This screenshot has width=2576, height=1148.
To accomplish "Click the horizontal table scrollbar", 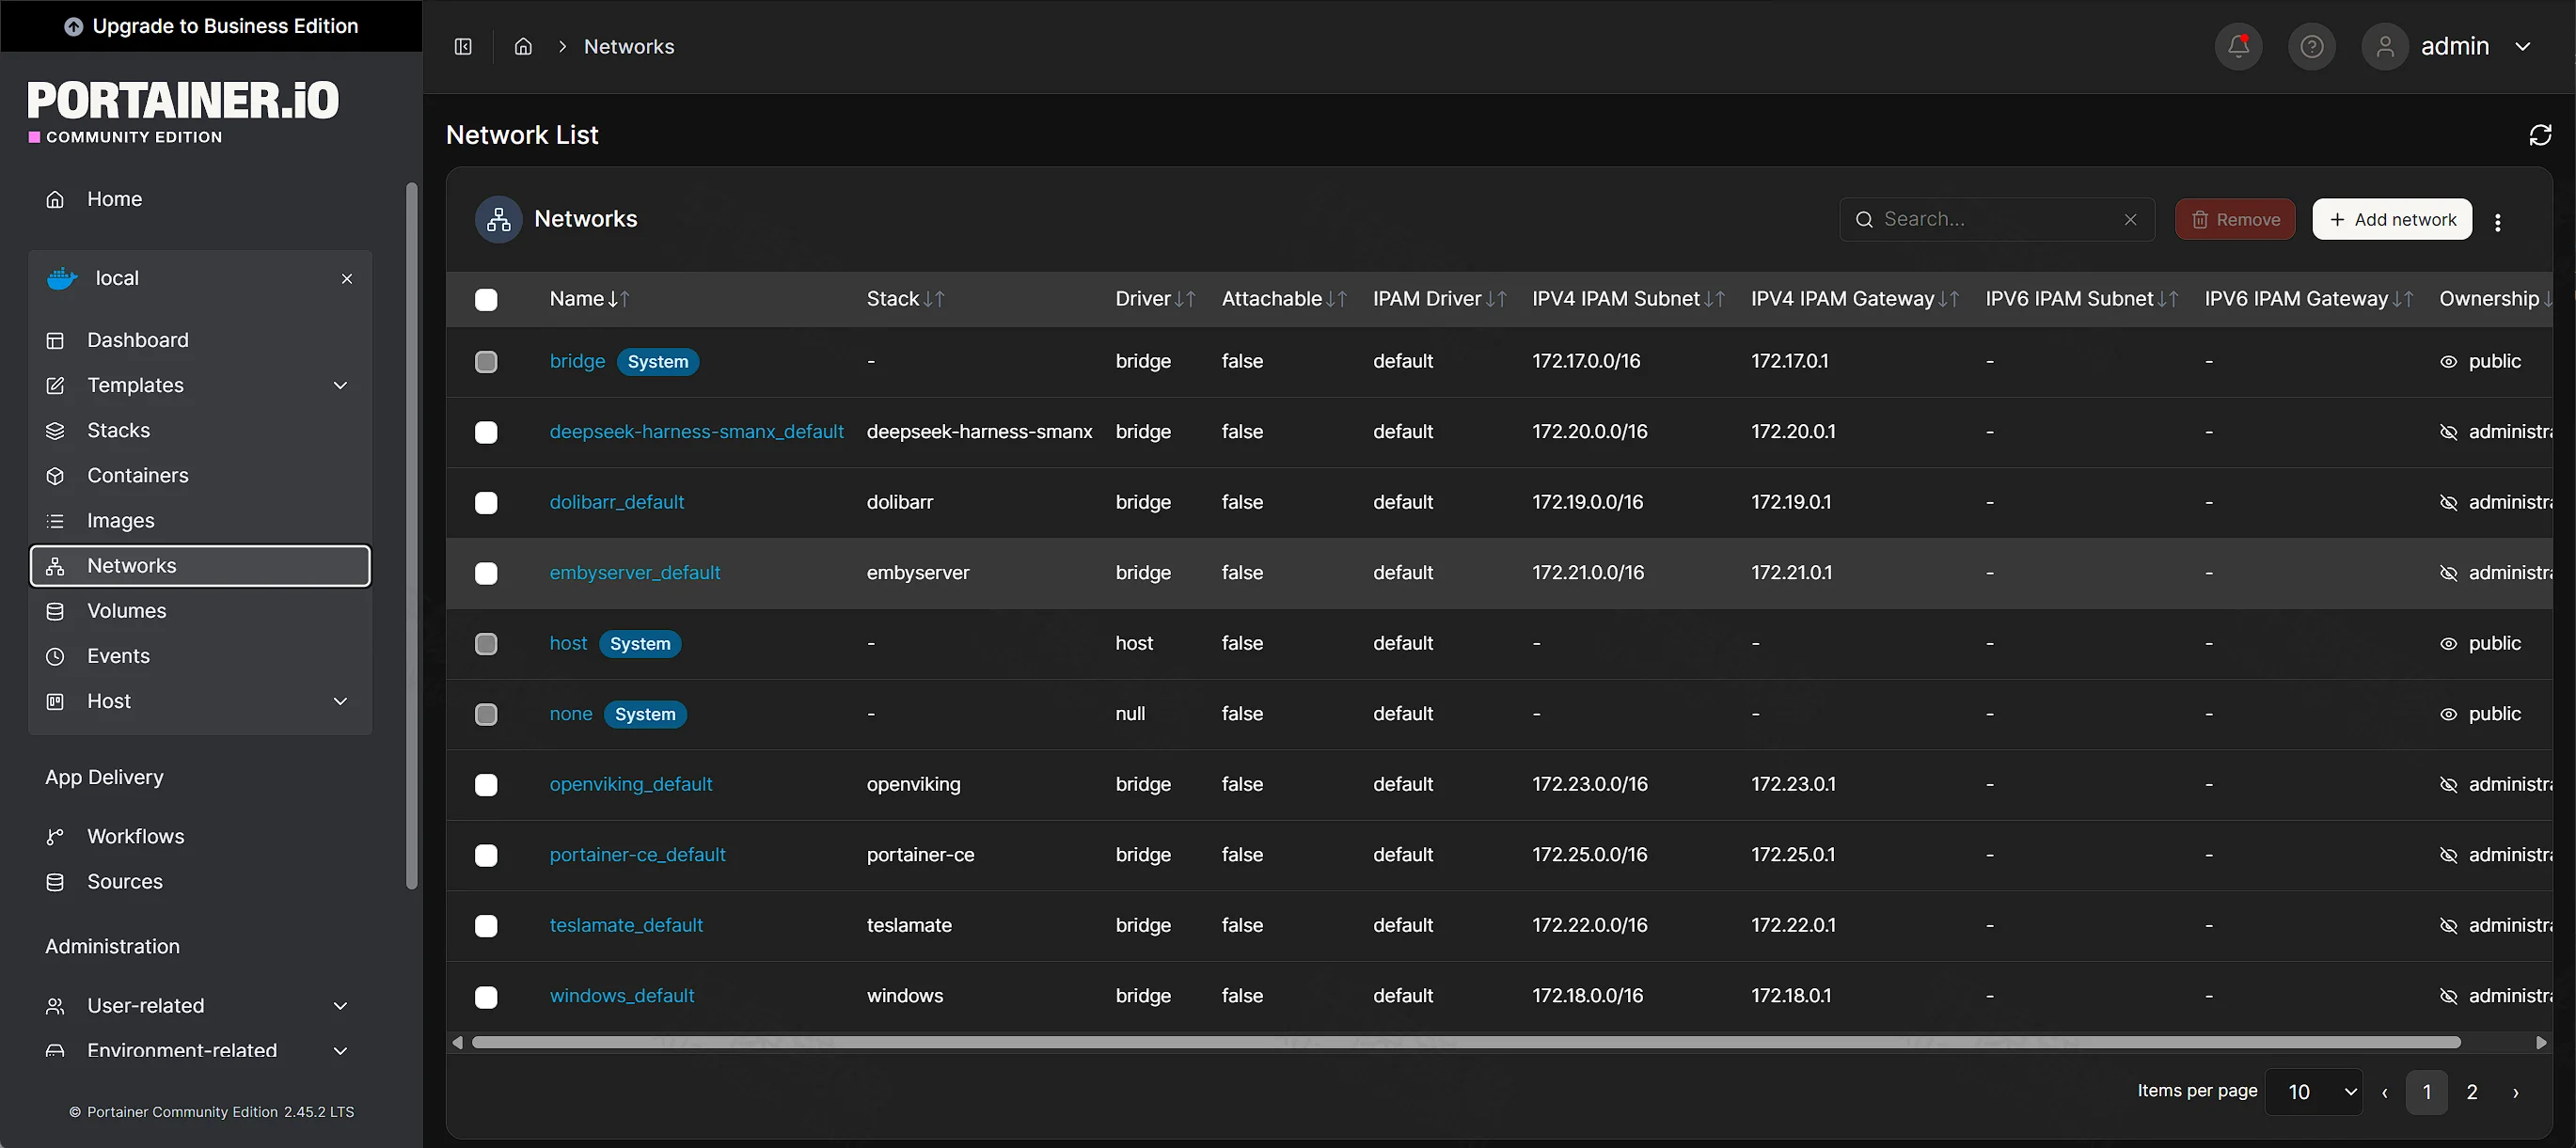I will pos(1465,1043).
